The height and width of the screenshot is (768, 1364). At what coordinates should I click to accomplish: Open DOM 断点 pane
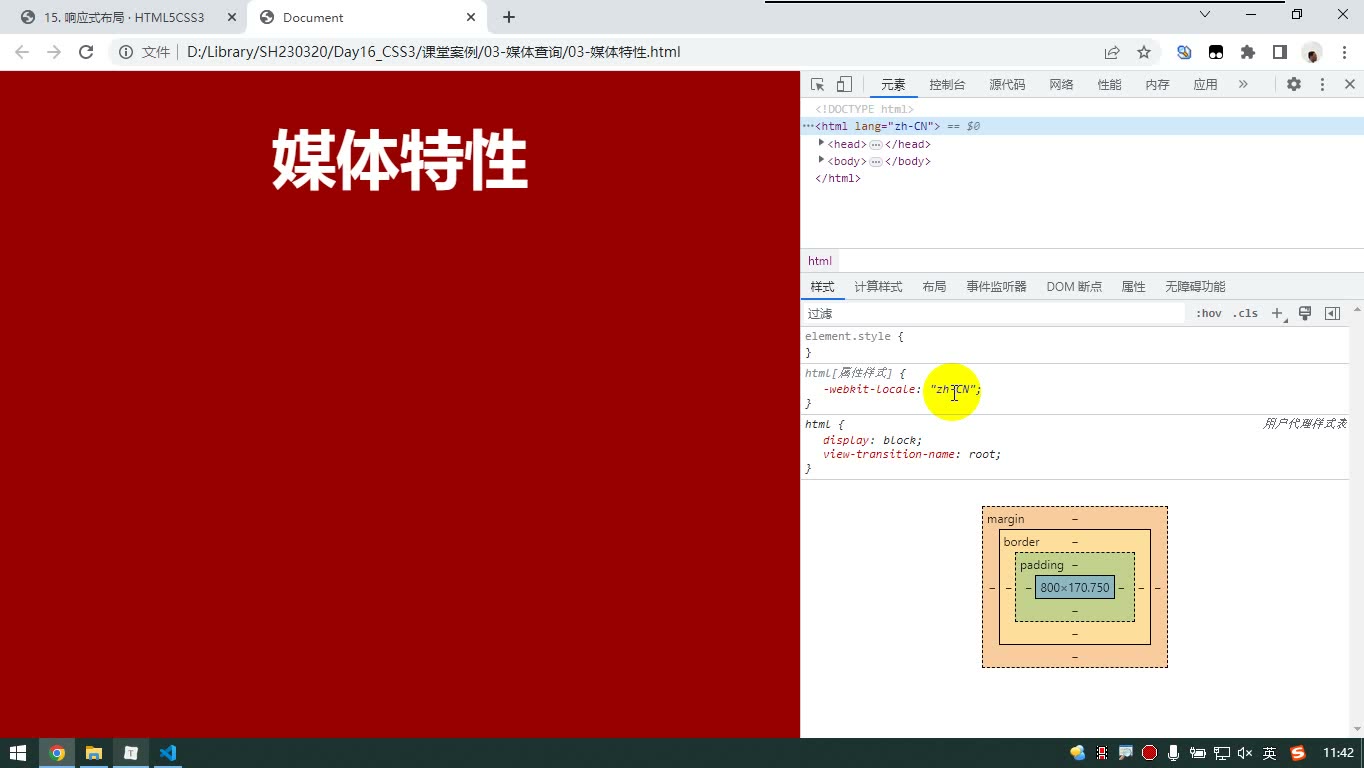tap(1074, 287)
